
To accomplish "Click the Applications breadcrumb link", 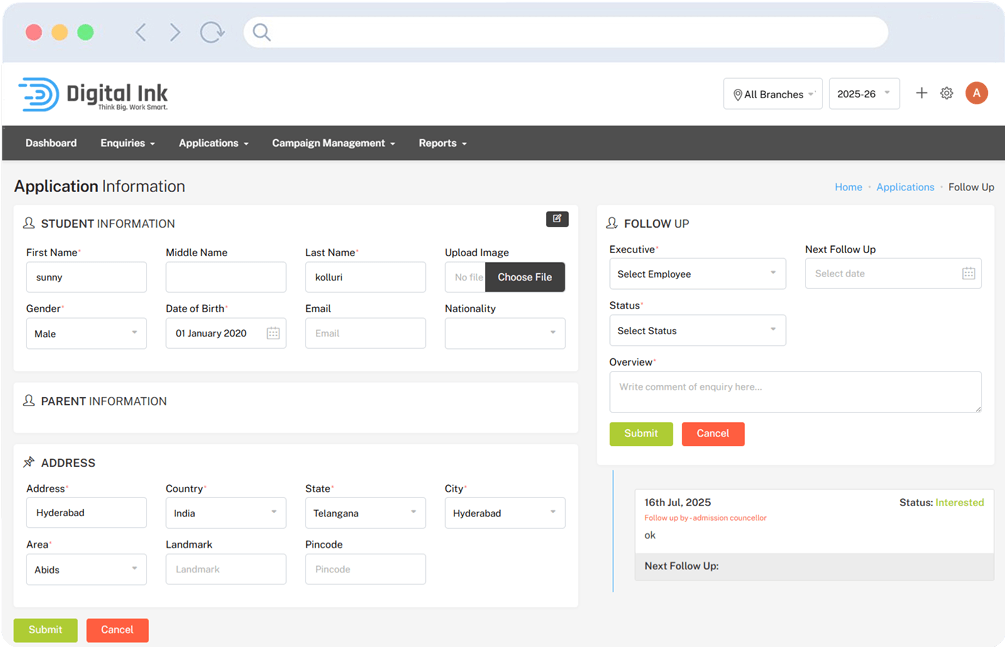I will pyautogui.click(x=905, y=187).
